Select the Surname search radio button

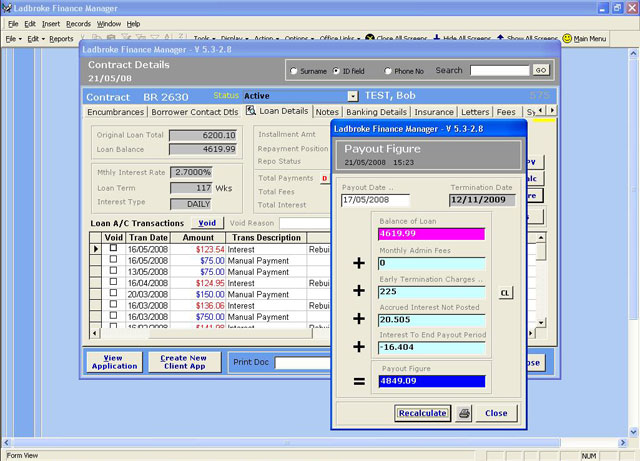point(293,71)
